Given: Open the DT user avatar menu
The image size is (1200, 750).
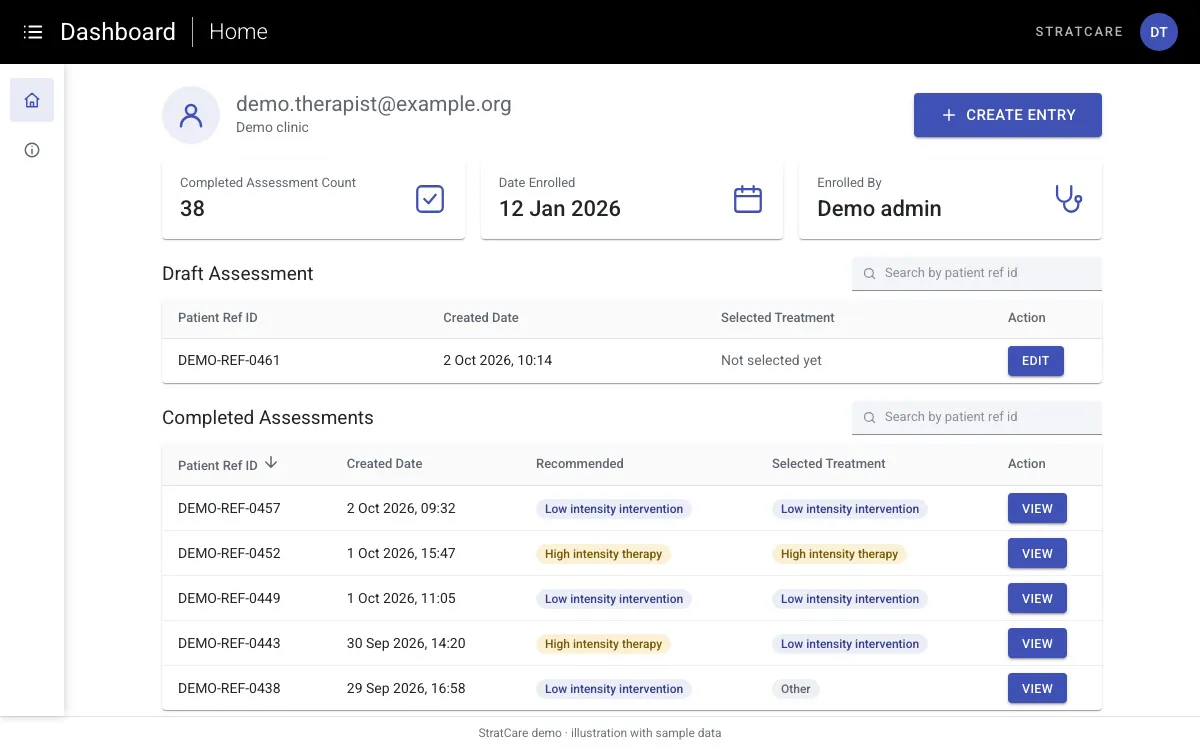Looking at the screenshot, I should [1158, 32].
